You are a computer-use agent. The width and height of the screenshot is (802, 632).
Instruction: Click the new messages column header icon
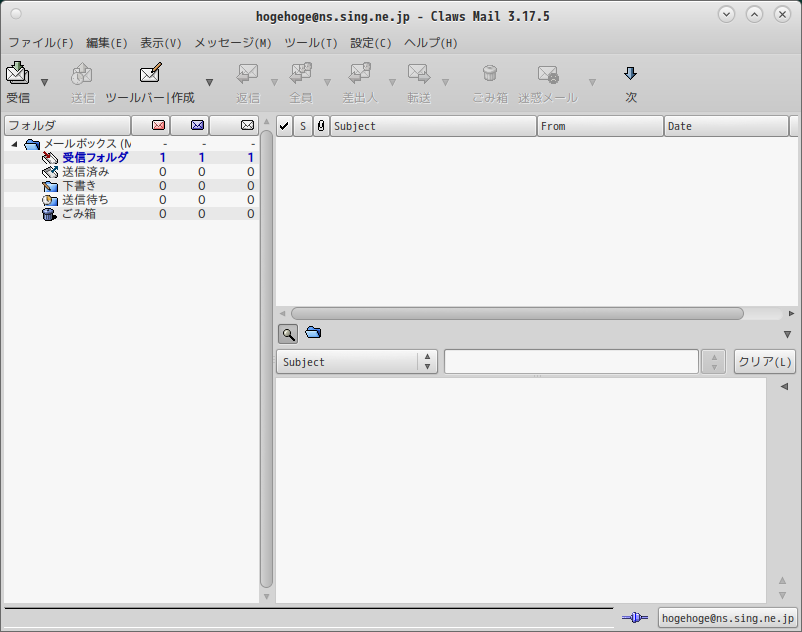[x=158, y=125]
